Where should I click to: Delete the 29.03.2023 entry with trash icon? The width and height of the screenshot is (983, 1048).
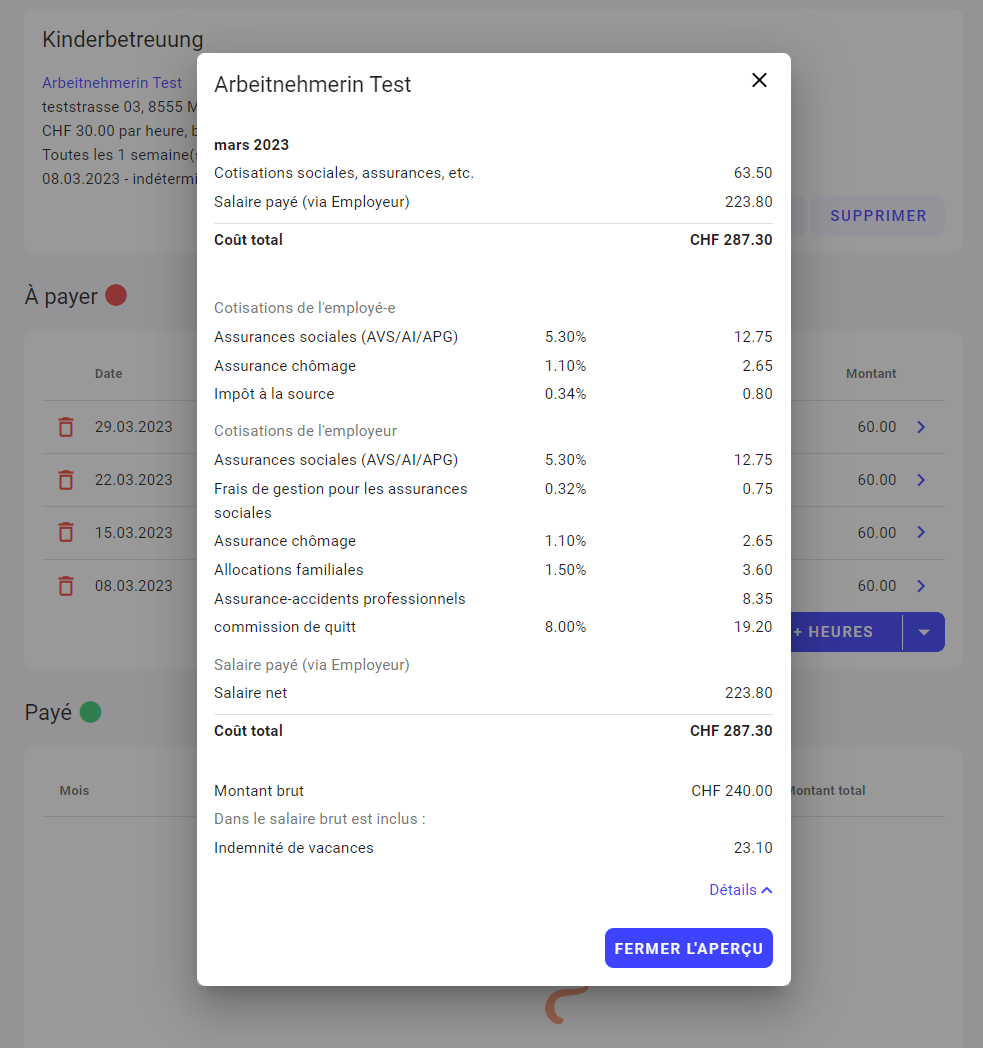[66, 427]
